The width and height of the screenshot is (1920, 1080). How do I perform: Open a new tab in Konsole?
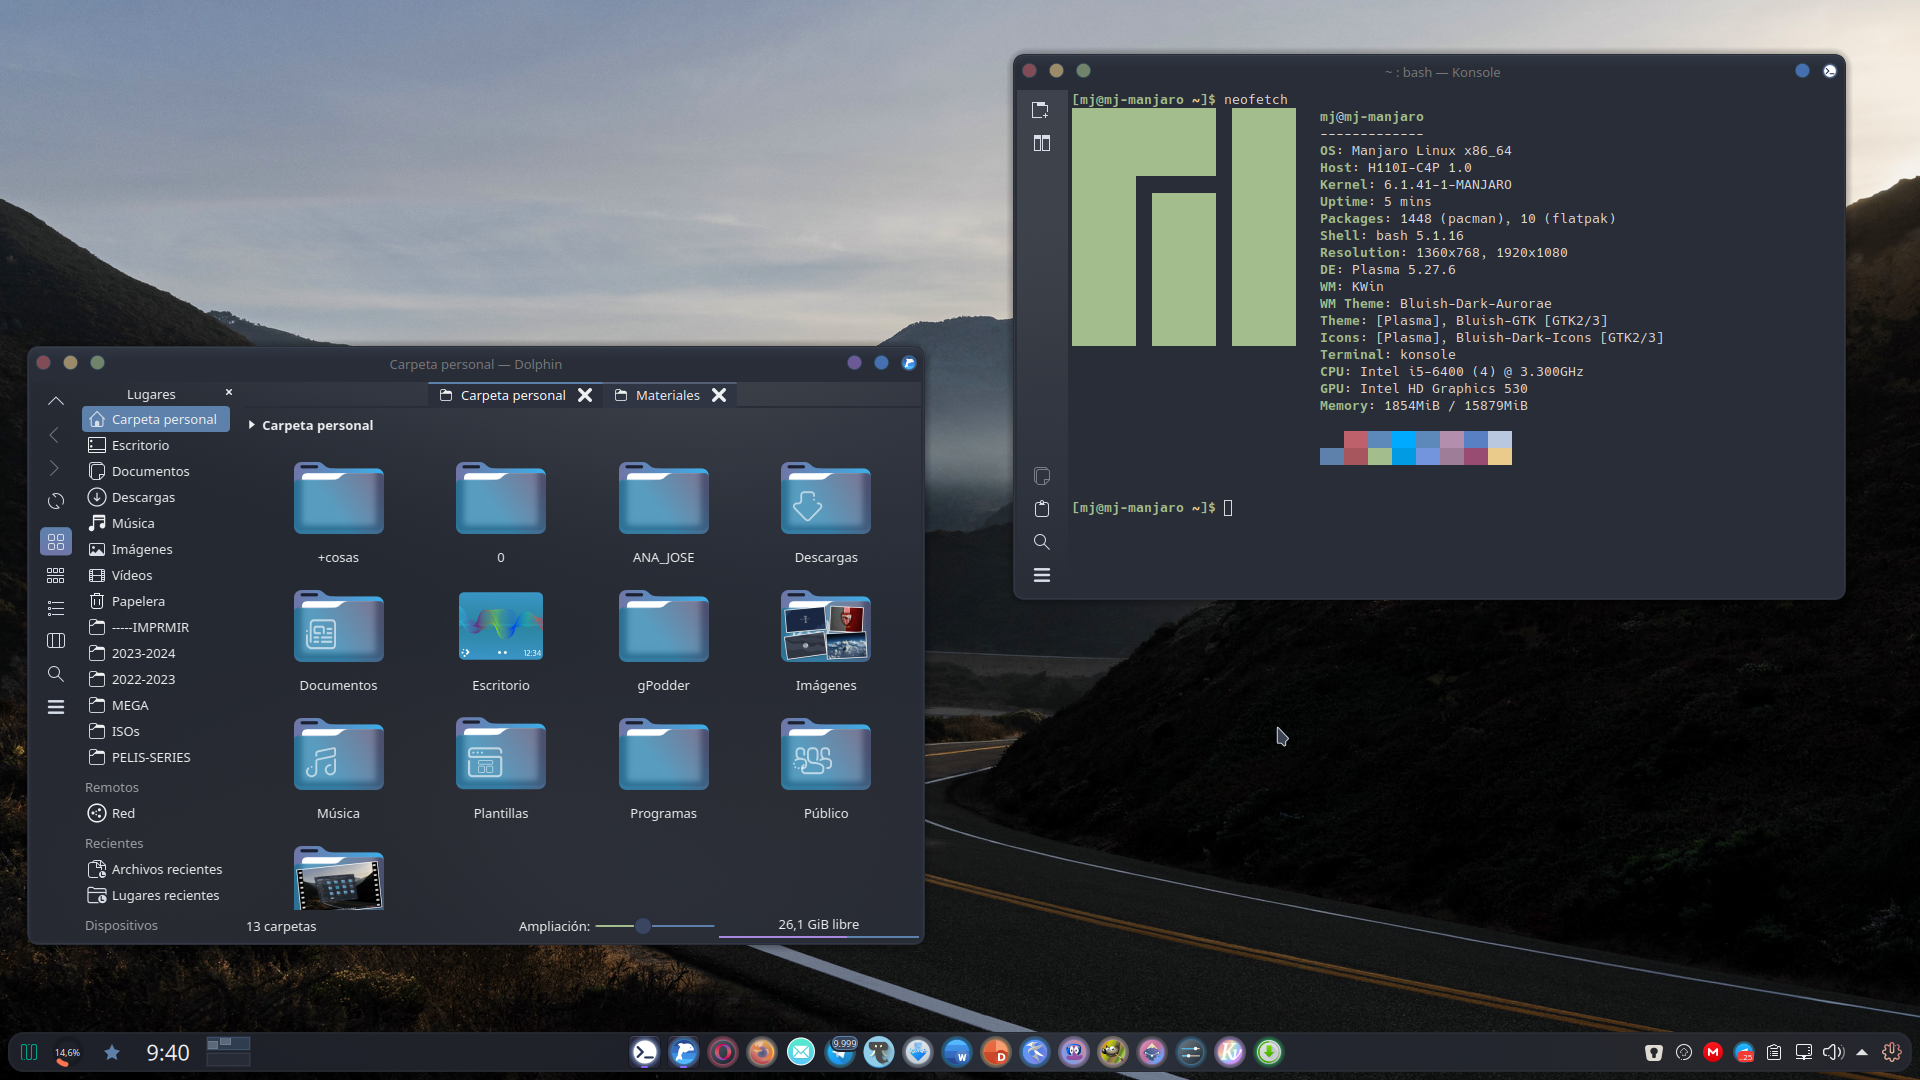1041,110
